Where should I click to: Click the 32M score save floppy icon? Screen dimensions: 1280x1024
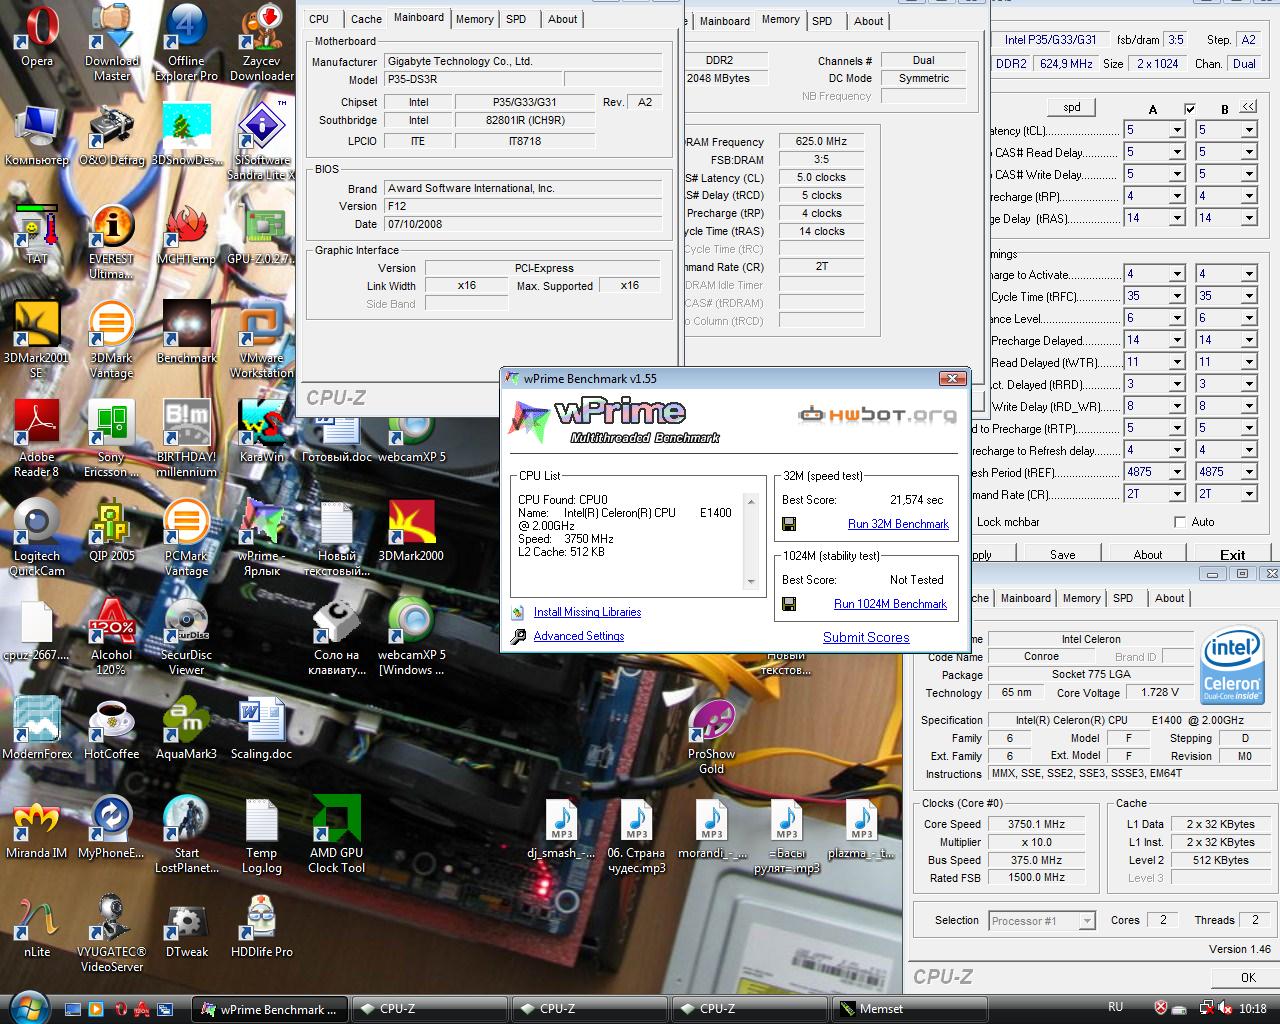789,524
